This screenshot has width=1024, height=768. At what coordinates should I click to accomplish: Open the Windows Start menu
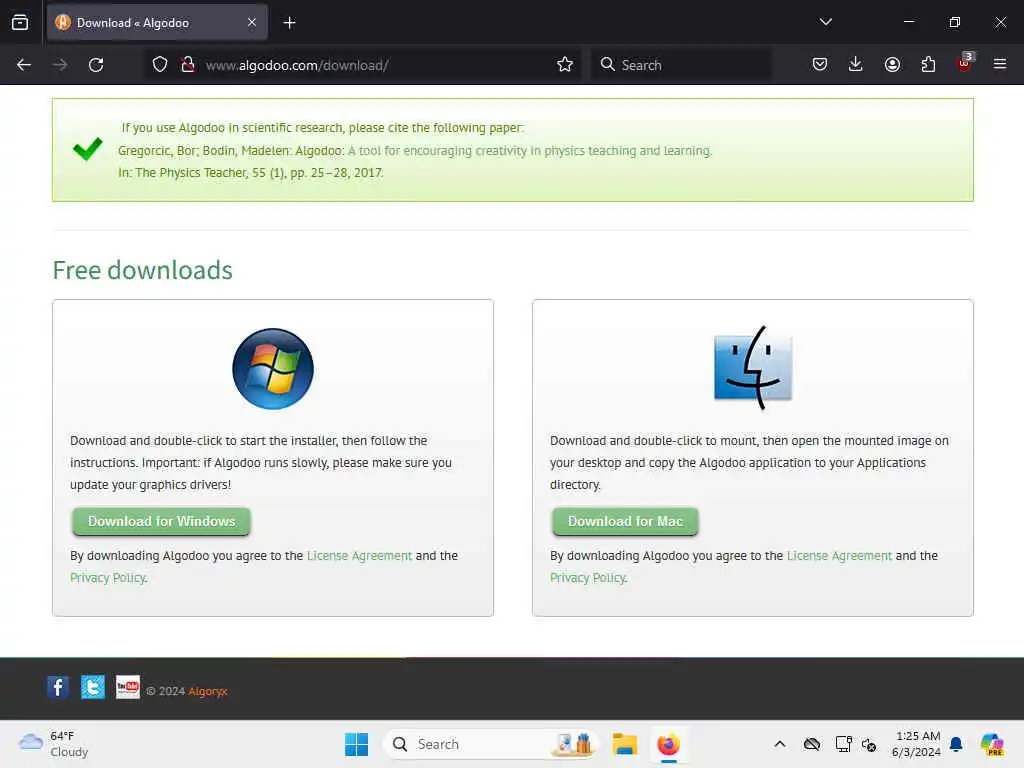357,744
